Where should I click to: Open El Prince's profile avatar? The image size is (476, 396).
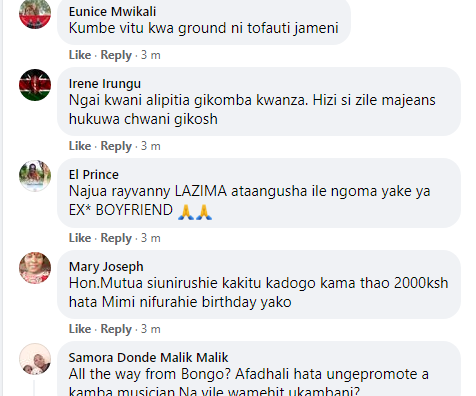(x=35, y=176)
